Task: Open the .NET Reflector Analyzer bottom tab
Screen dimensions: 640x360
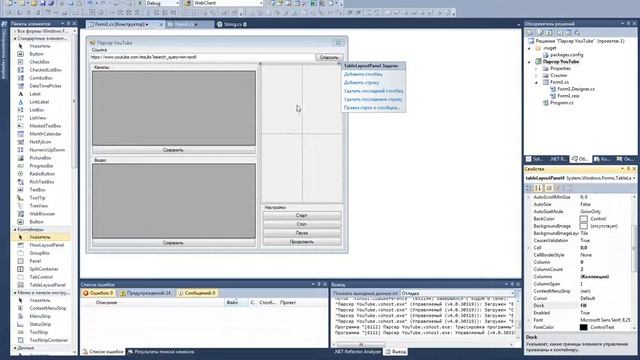Action: (357, 351)
